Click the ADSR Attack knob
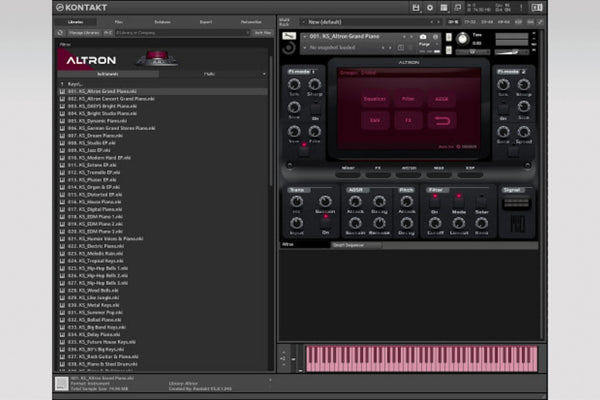This screenshot has width=600, height=400. 355,201
